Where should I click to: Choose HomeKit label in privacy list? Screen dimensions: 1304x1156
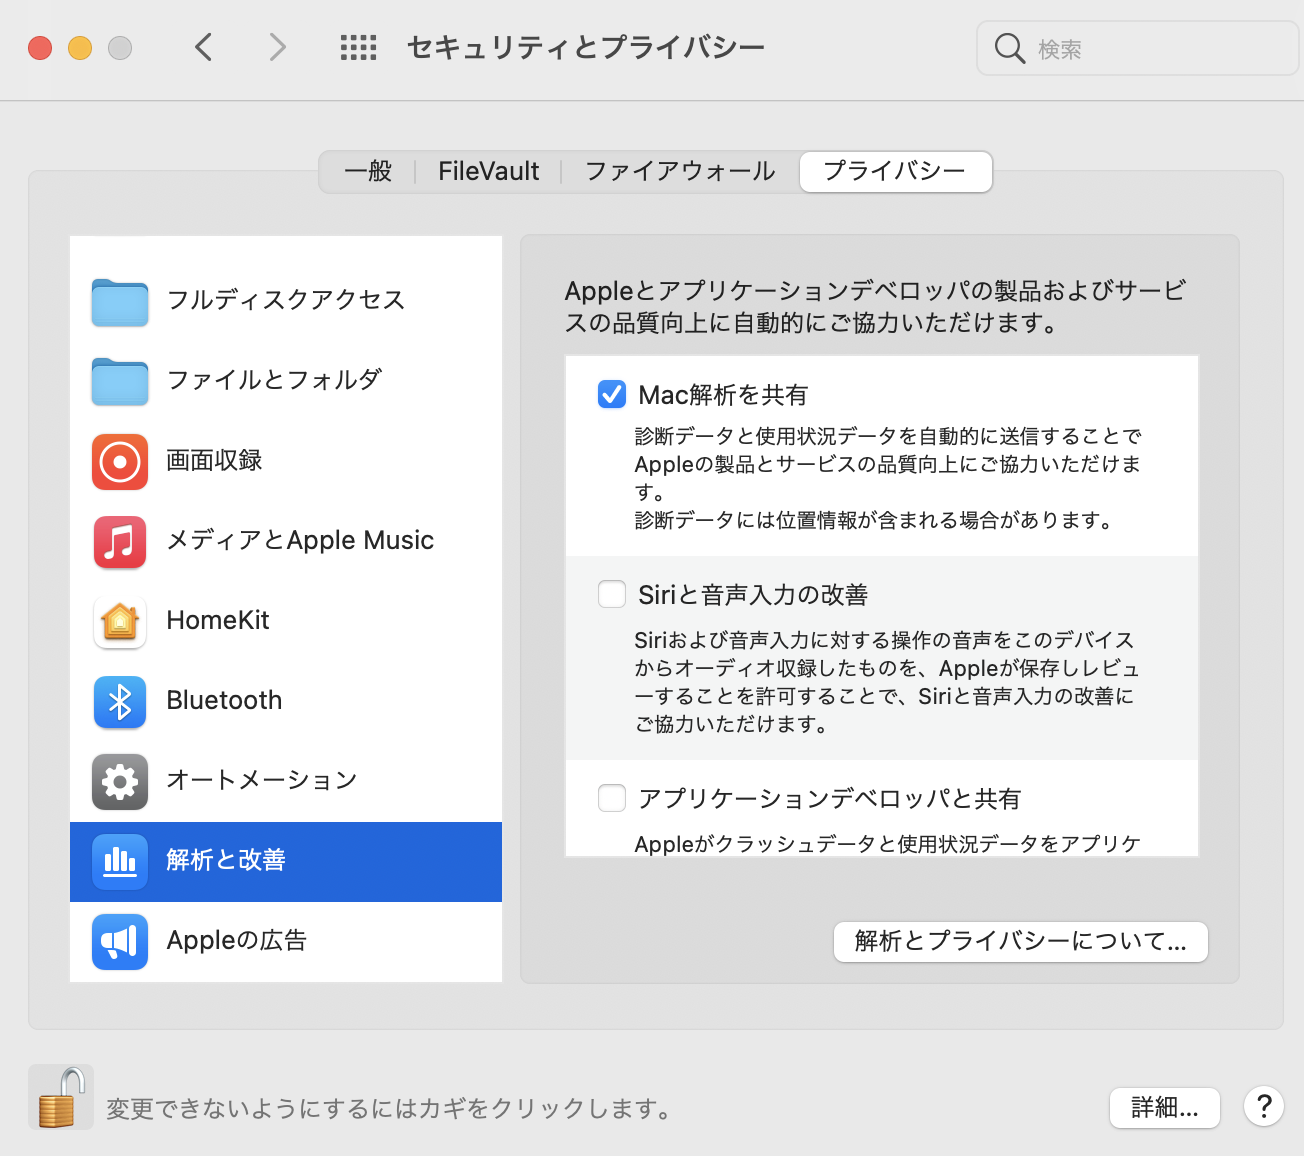point(218,620)
